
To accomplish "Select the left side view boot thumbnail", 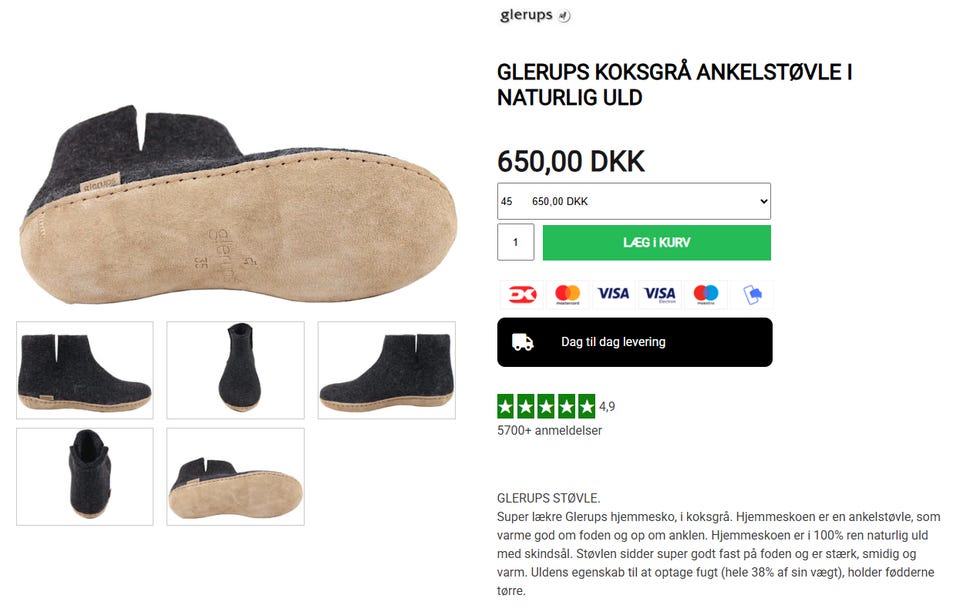I will coord(84,370).
